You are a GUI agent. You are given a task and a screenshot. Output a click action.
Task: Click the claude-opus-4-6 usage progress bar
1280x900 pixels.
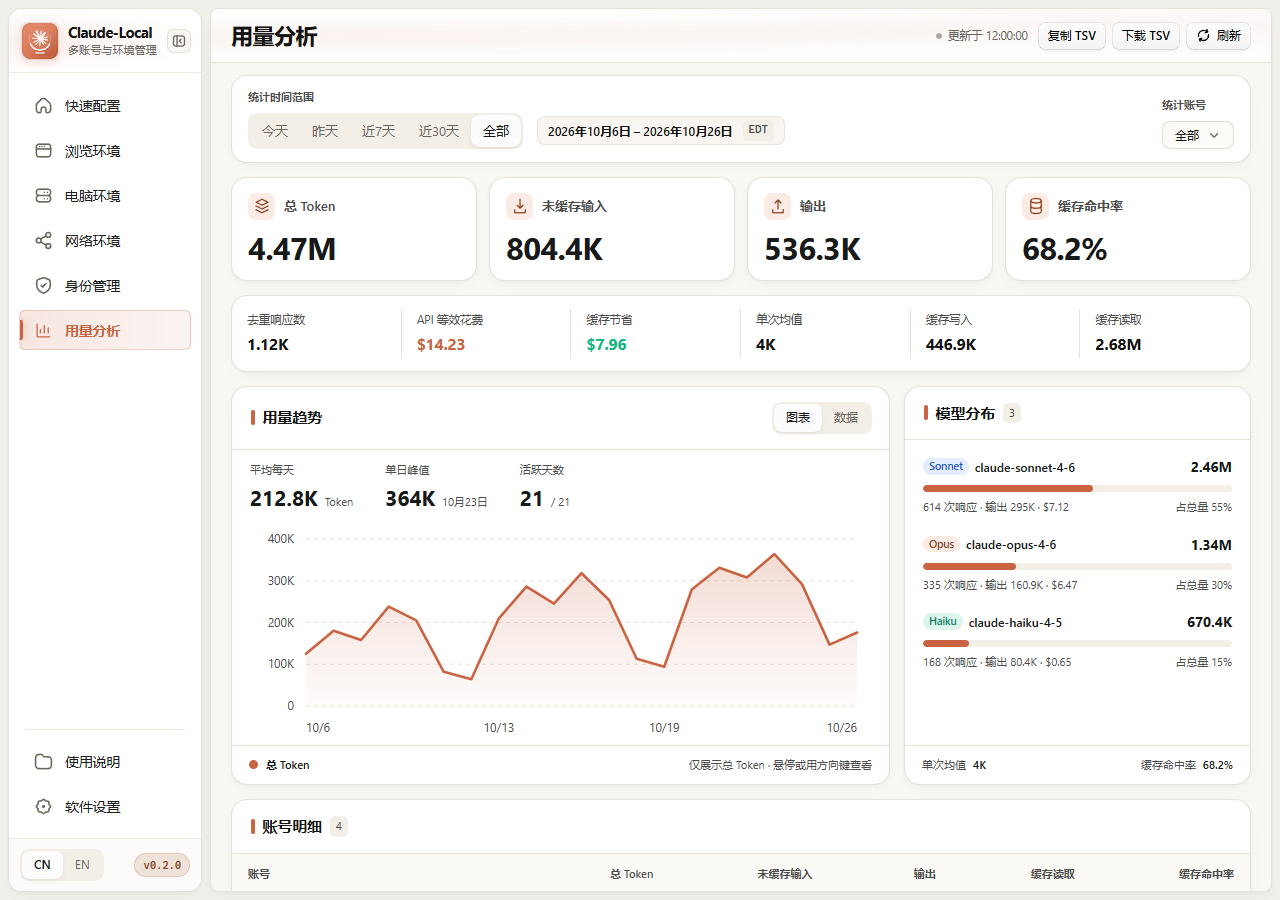1077,566
